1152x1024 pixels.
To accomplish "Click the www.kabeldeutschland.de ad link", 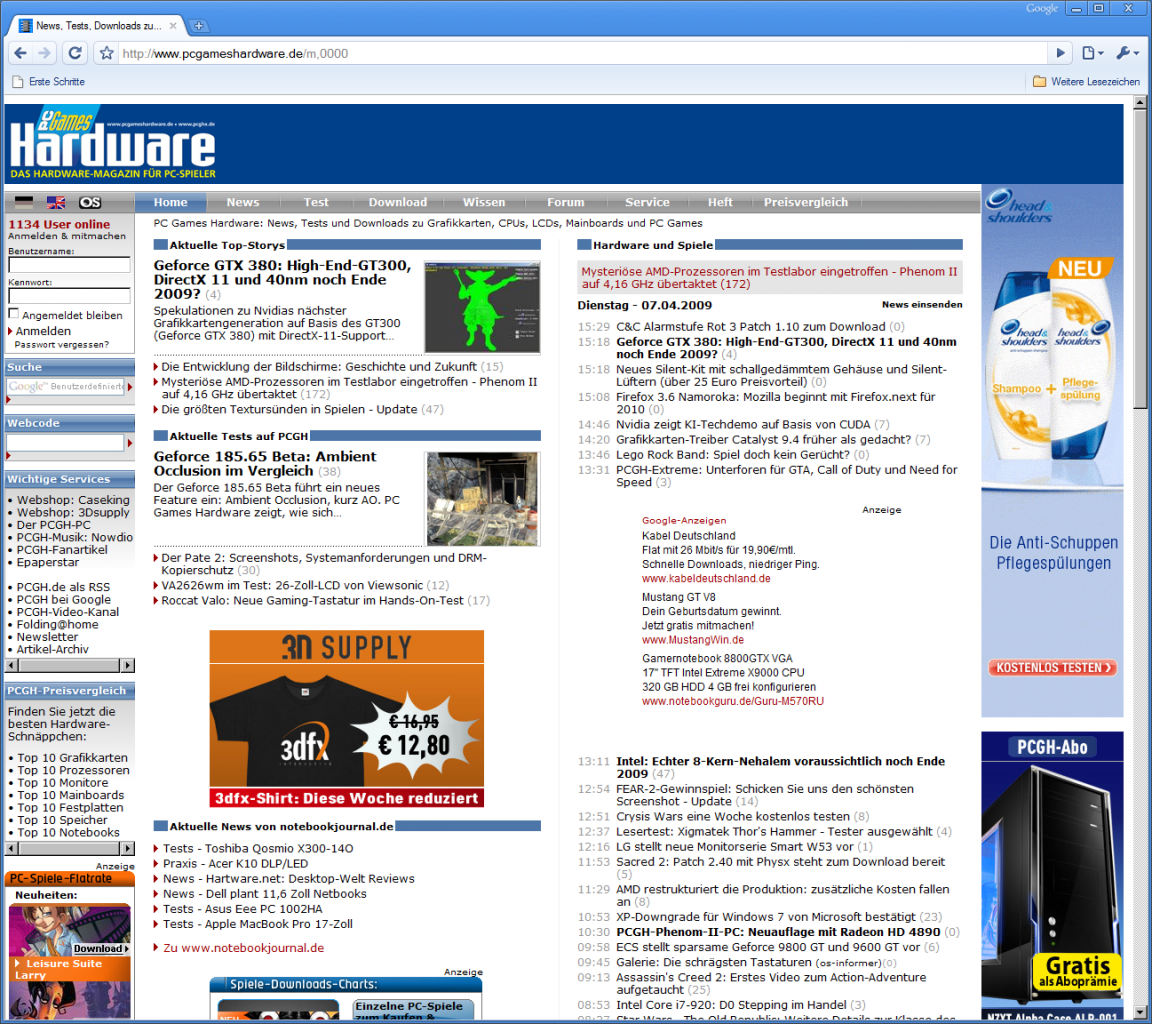I will coord(706,578).
